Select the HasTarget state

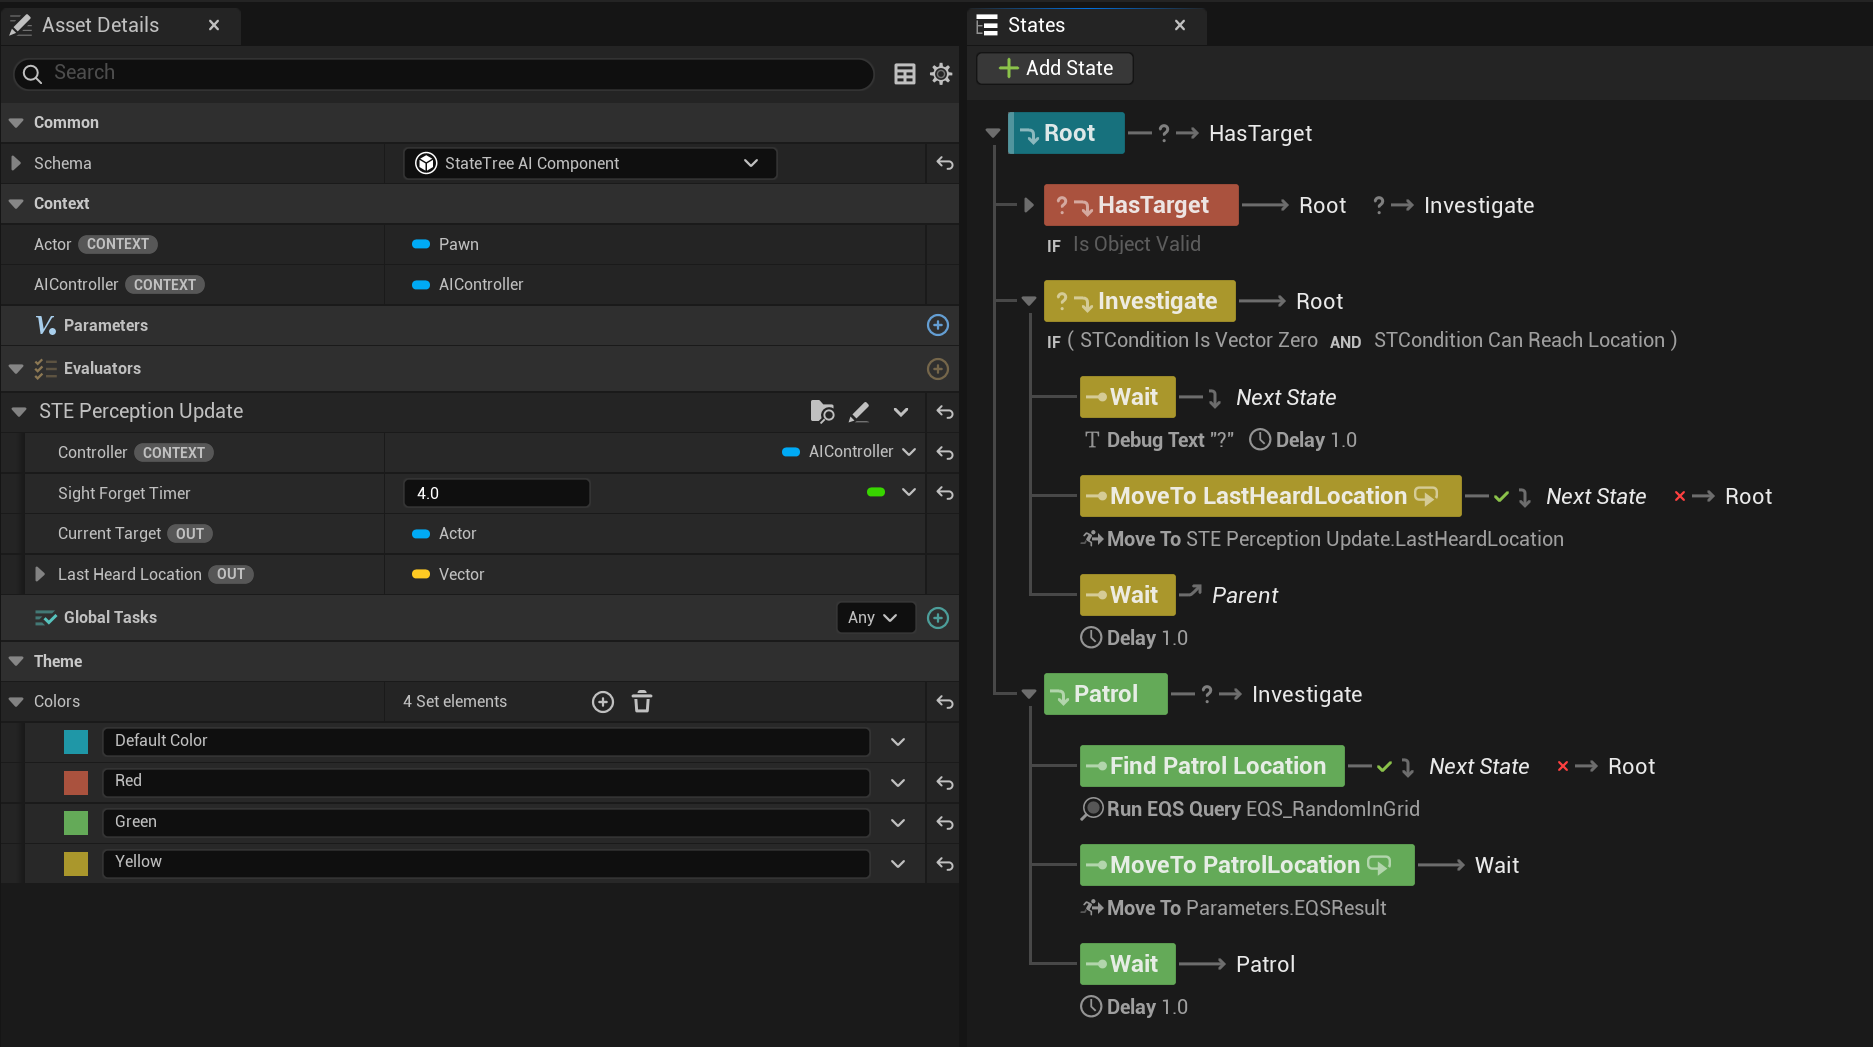1141,205
